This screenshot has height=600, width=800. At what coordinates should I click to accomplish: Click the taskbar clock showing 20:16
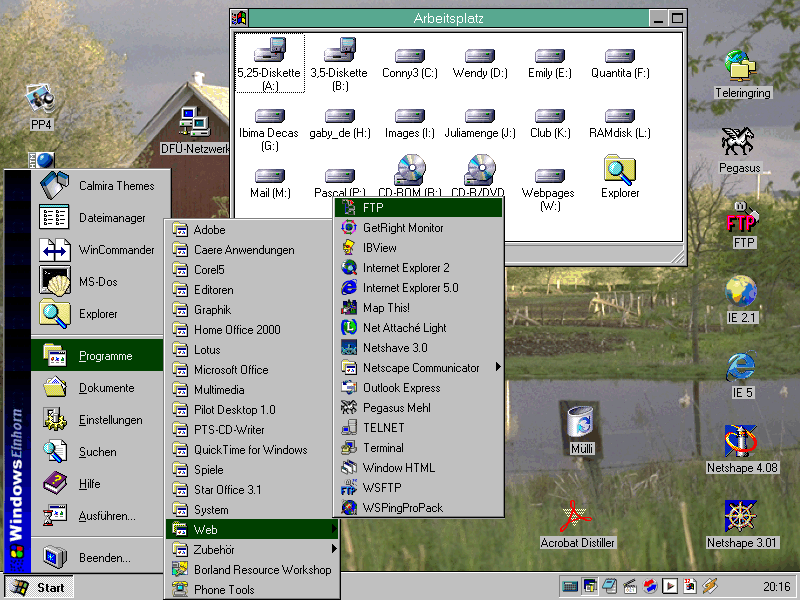[776, 587]
